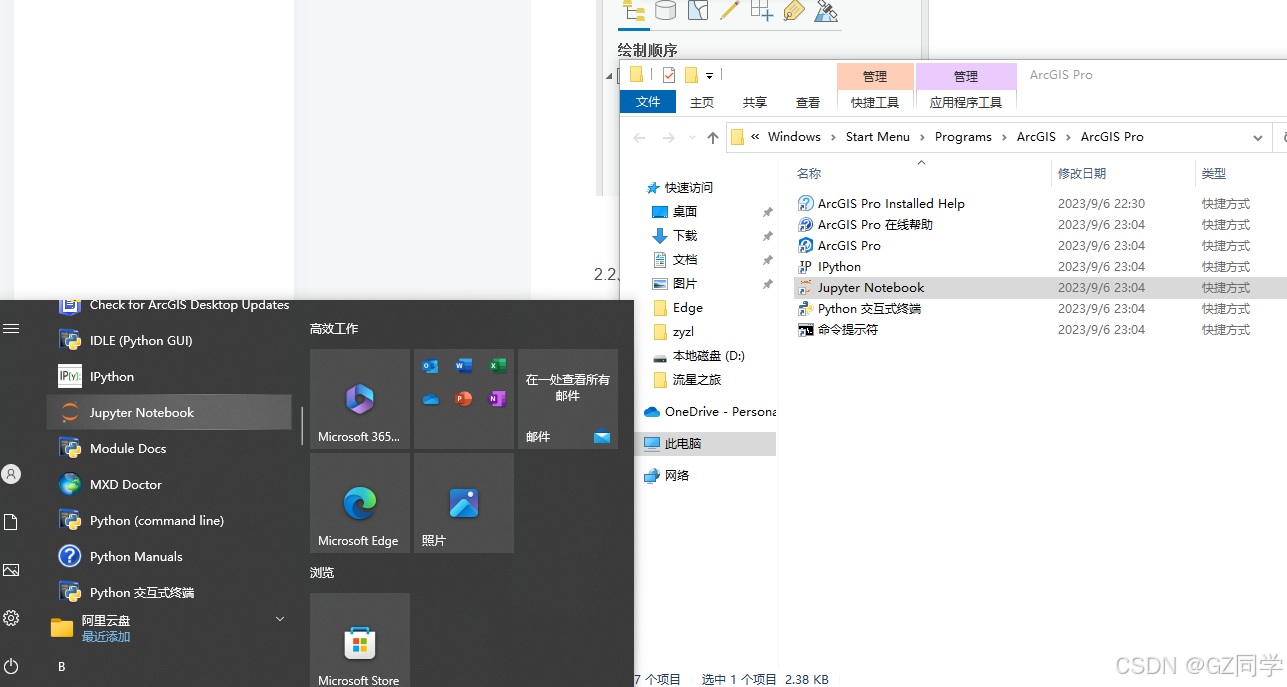Screen dimensions: 1287x687
Task: Open 快速访问 in navigation pane
Action: [x=689, y=188]
